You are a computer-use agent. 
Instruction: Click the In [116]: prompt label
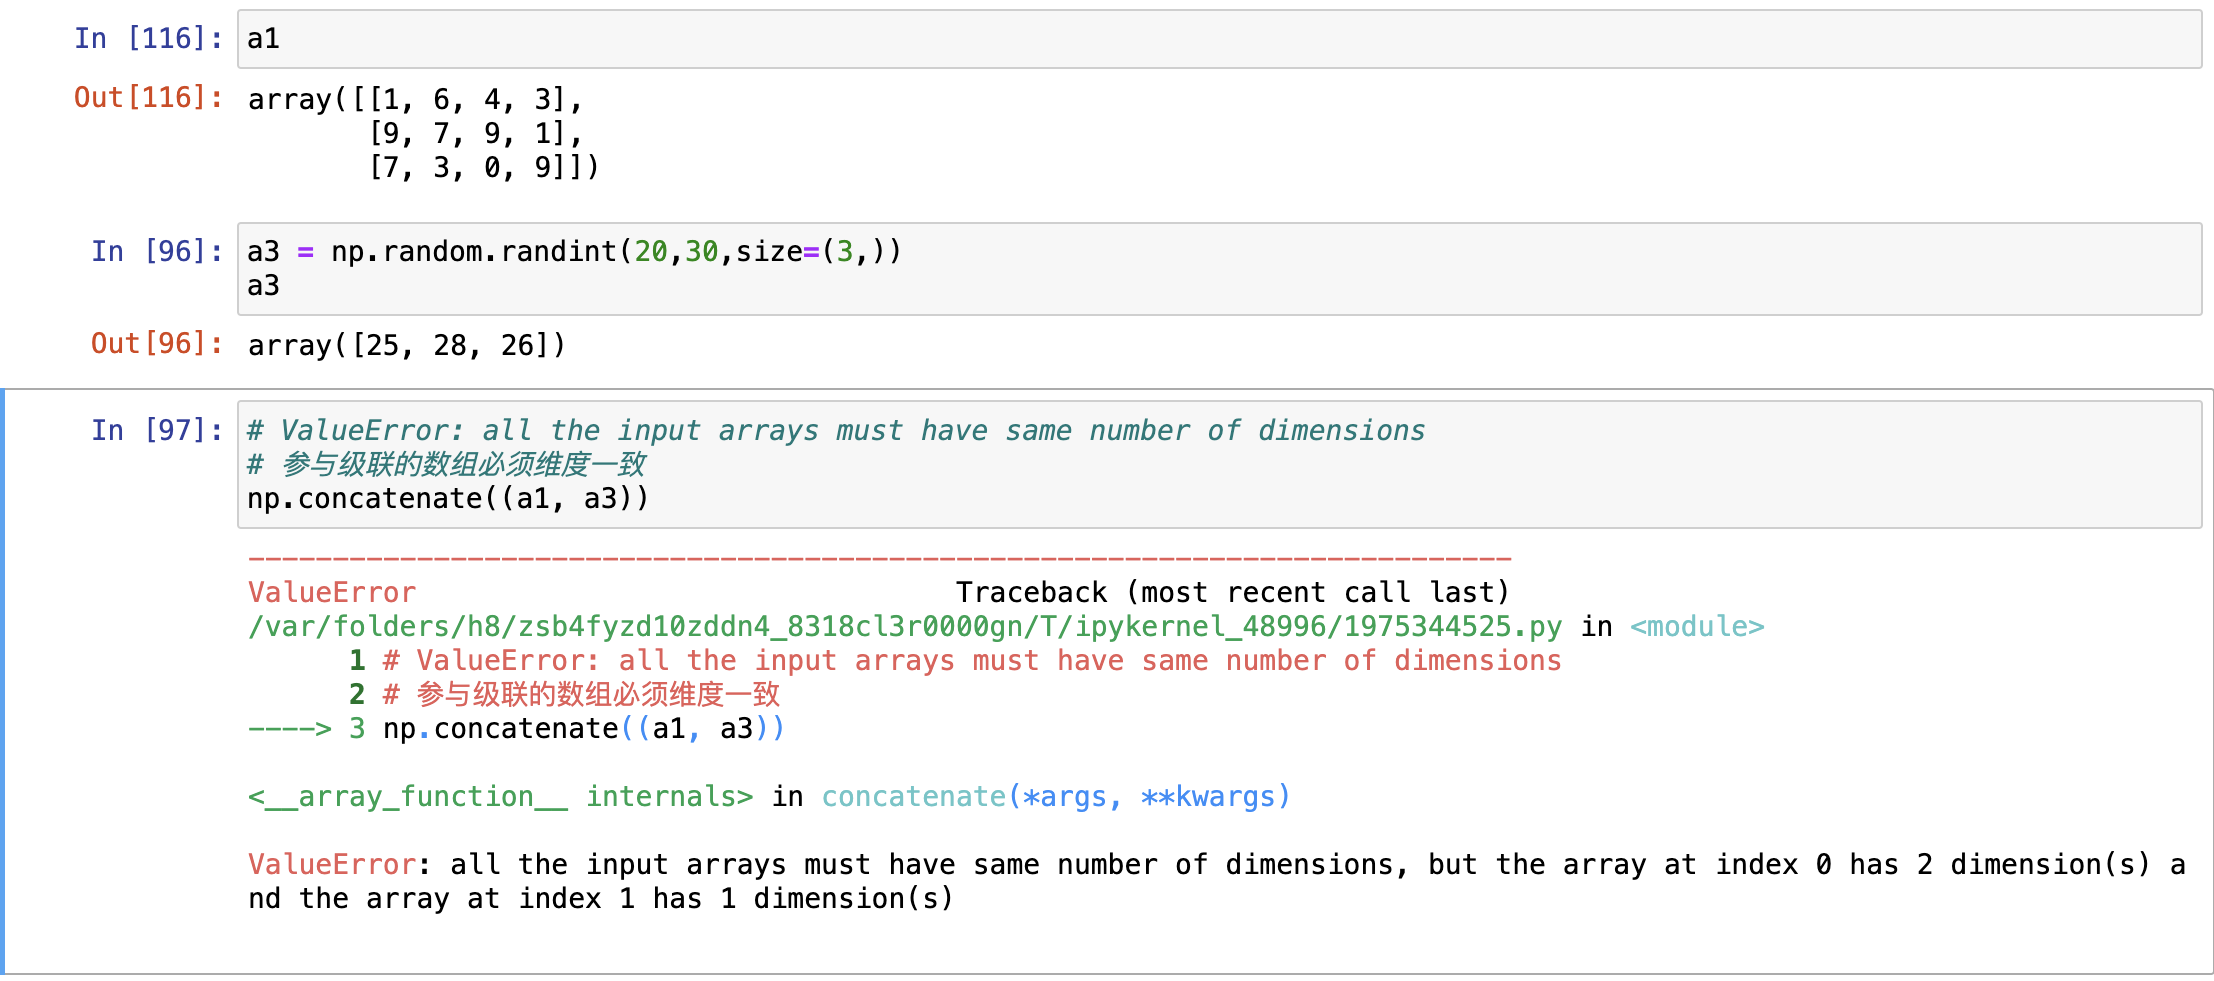(149, 38)
